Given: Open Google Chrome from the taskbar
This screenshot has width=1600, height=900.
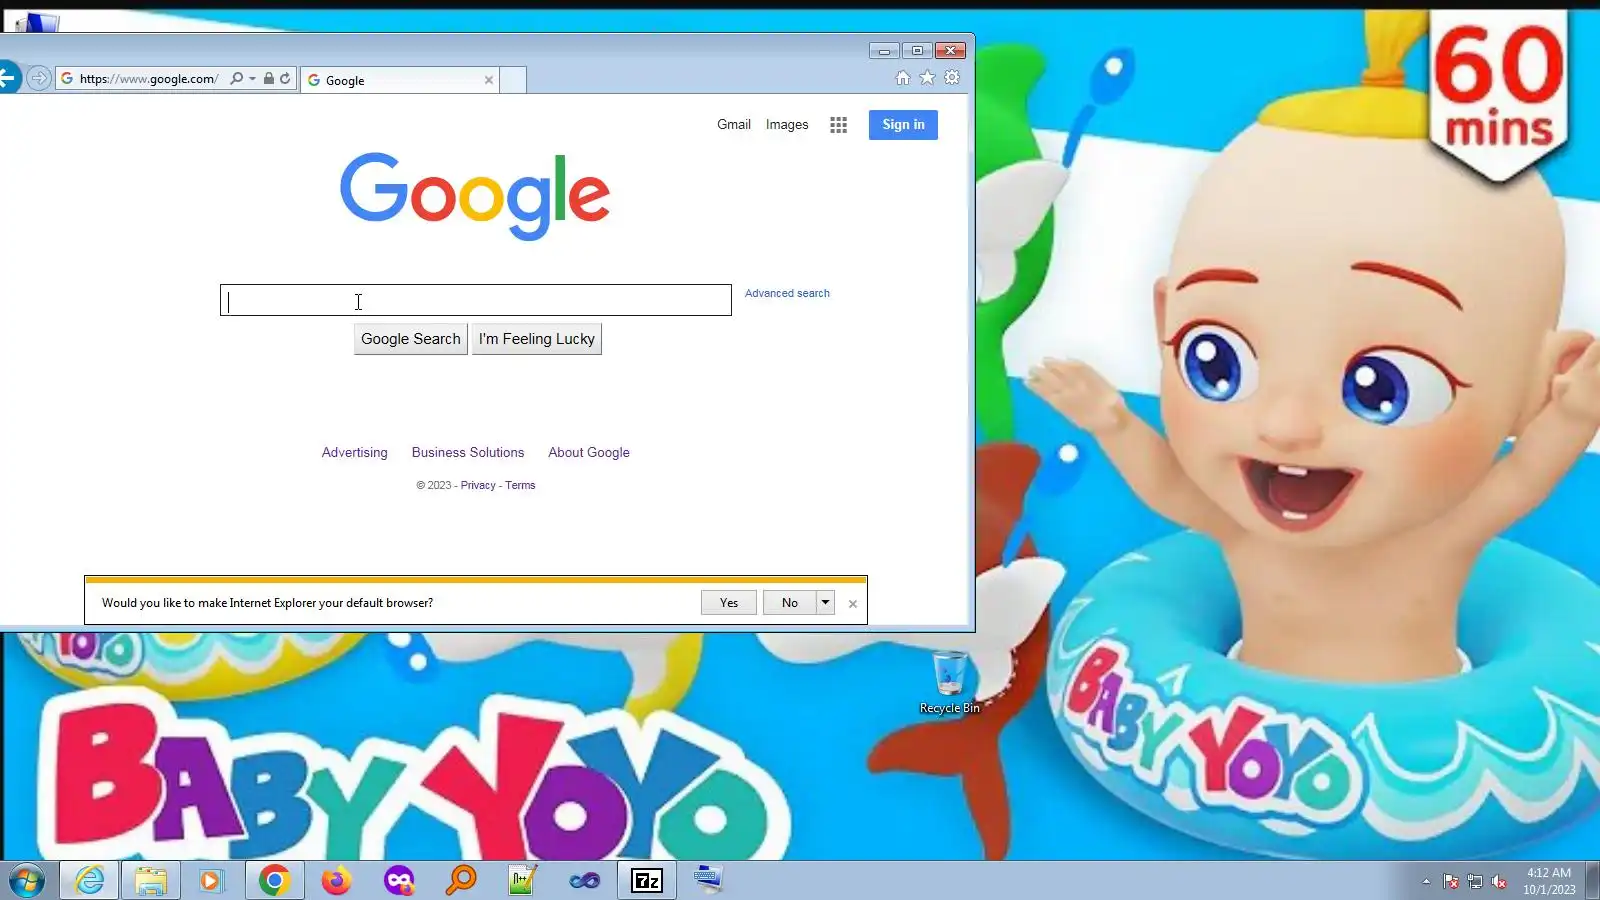Looking at the screenshot, I should 275,880.
